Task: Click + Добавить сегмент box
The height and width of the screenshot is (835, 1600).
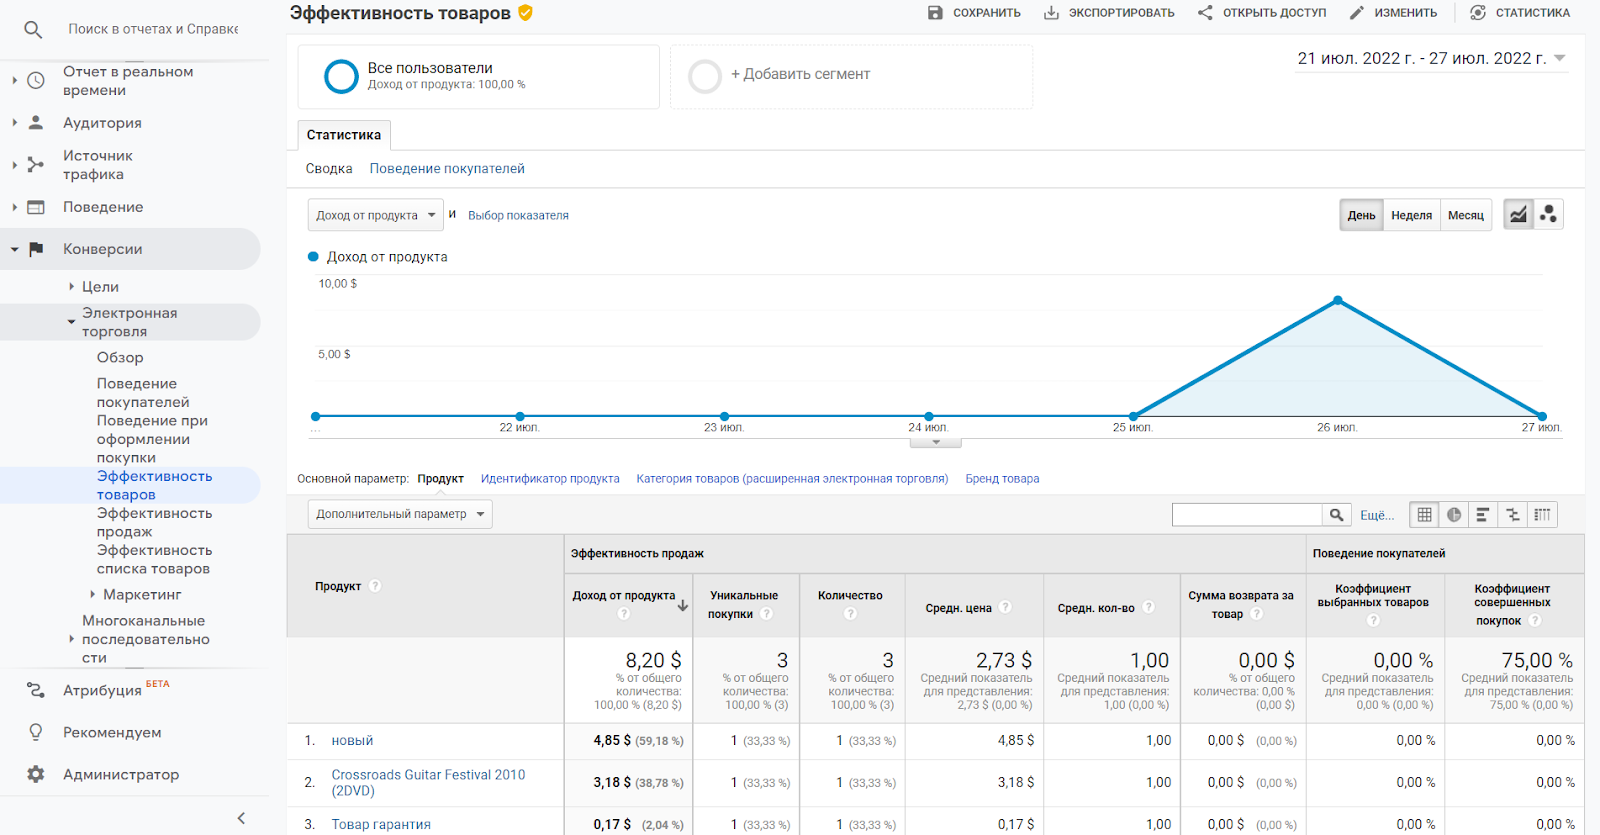Action: click(852, 77)
